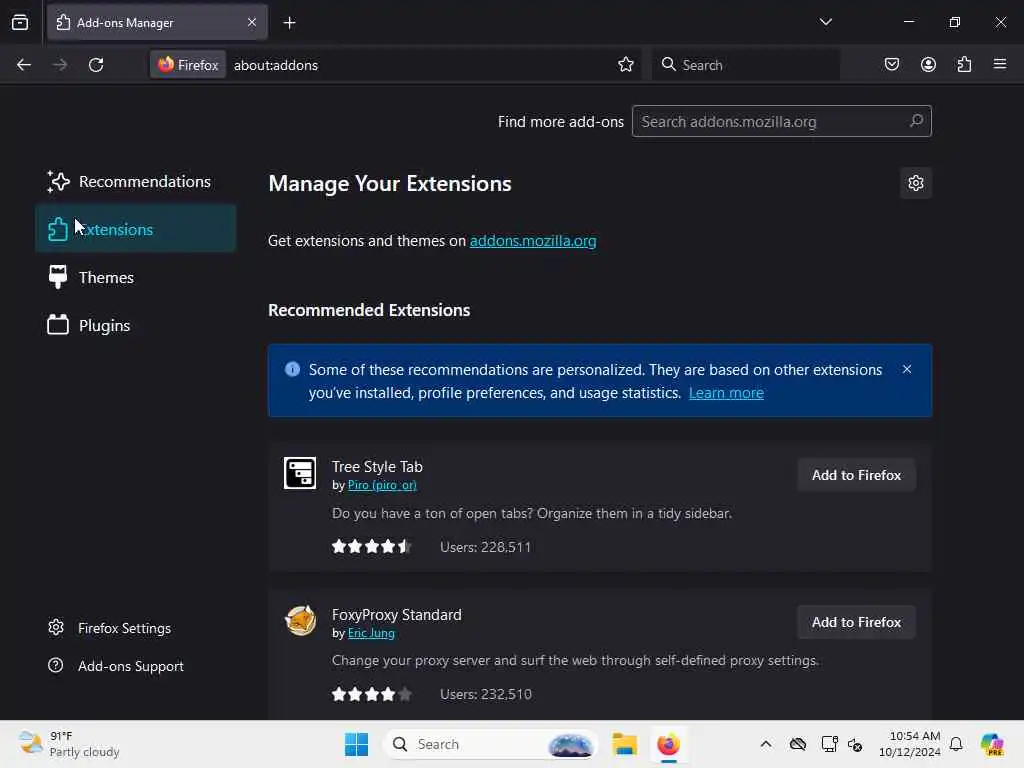Open Themes category in sidebar
This screenshot has width=1024, height=768.
click(x=135, y=278)
